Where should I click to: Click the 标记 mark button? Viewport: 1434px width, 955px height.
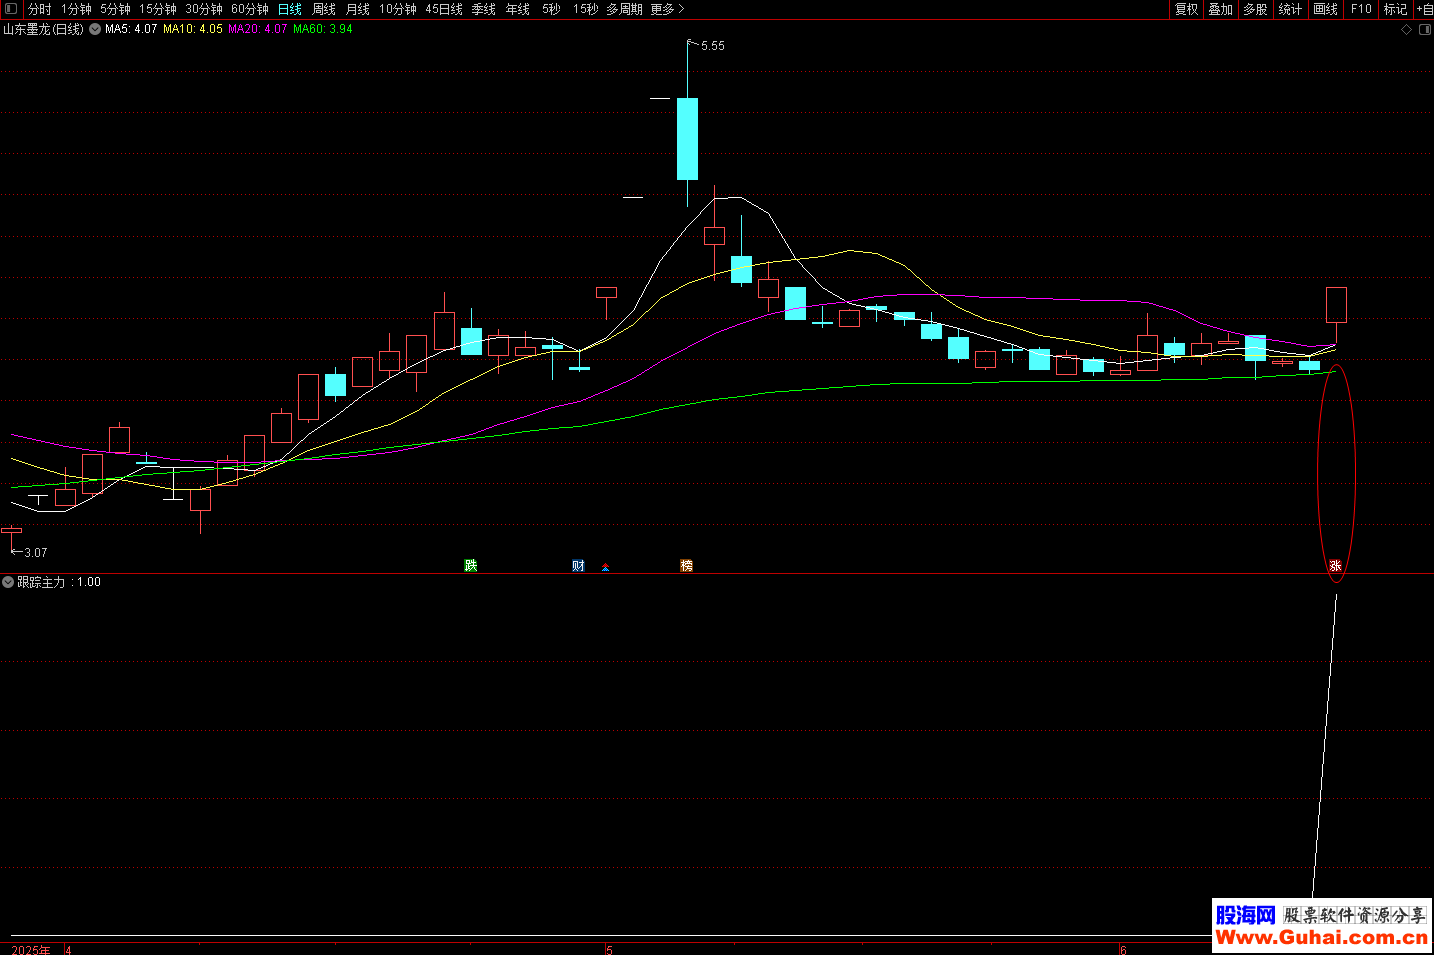[1395, 9]
